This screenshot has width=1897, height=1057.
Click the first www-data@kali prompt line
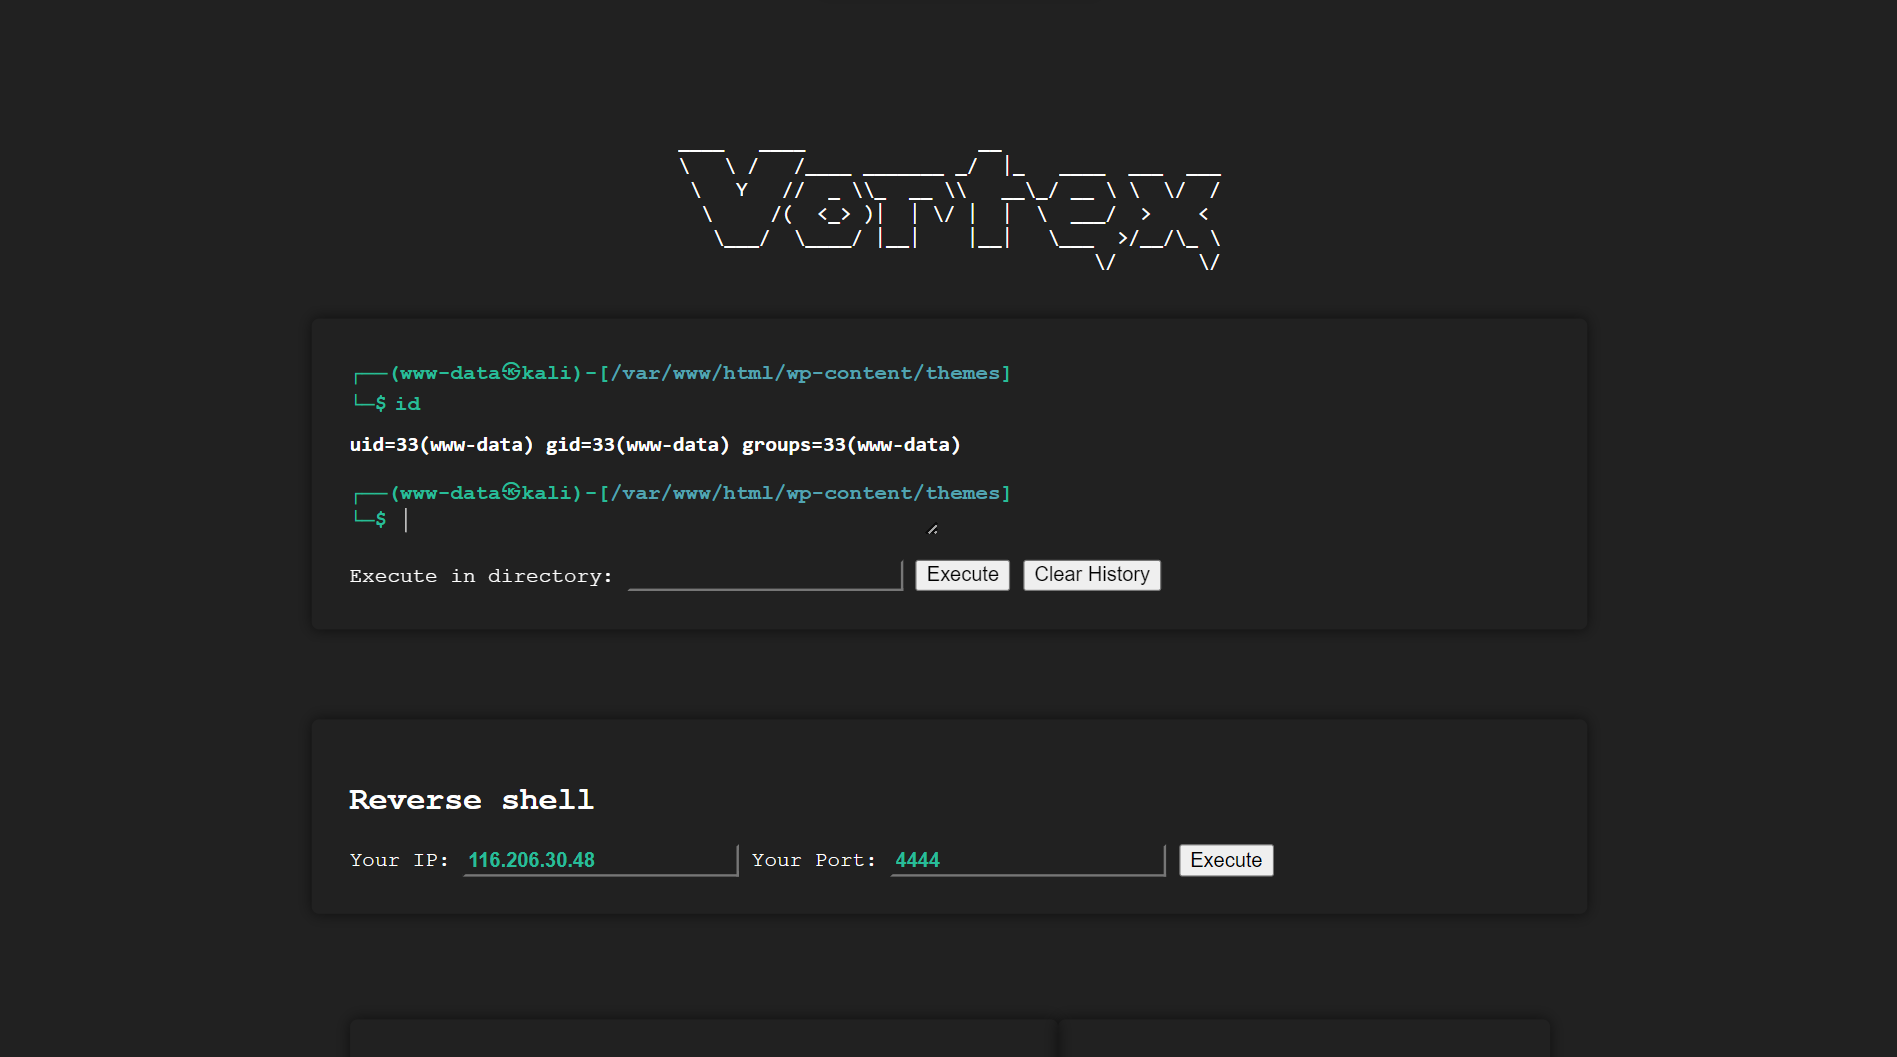682,373
